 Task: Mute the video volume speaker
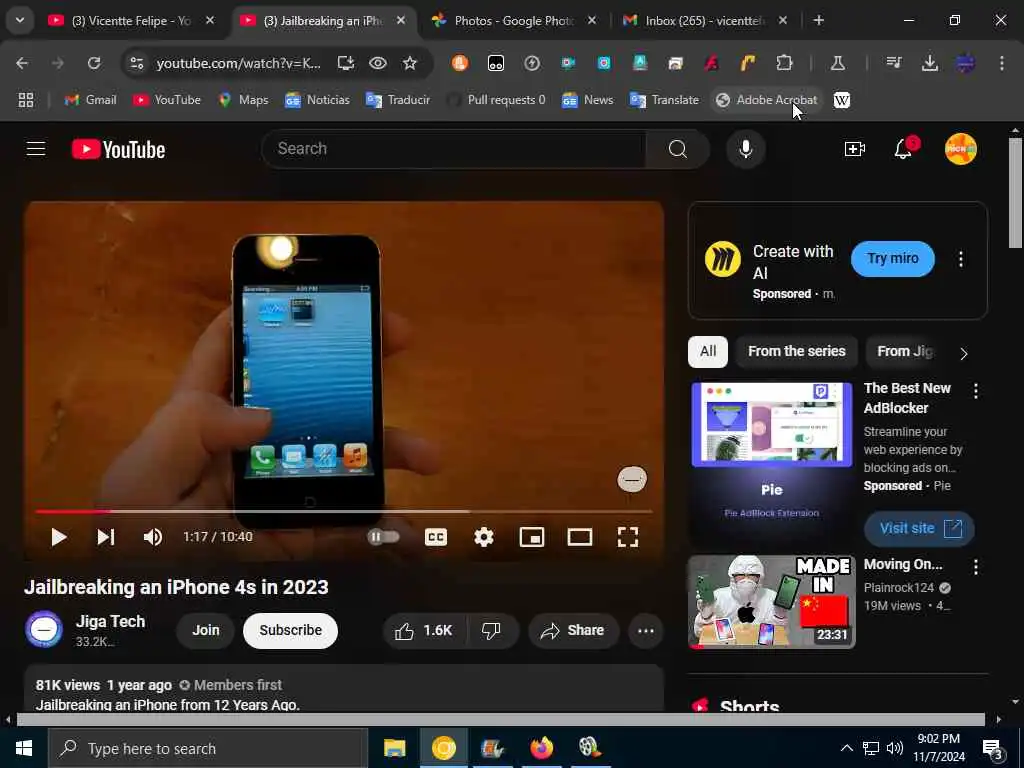153,537
